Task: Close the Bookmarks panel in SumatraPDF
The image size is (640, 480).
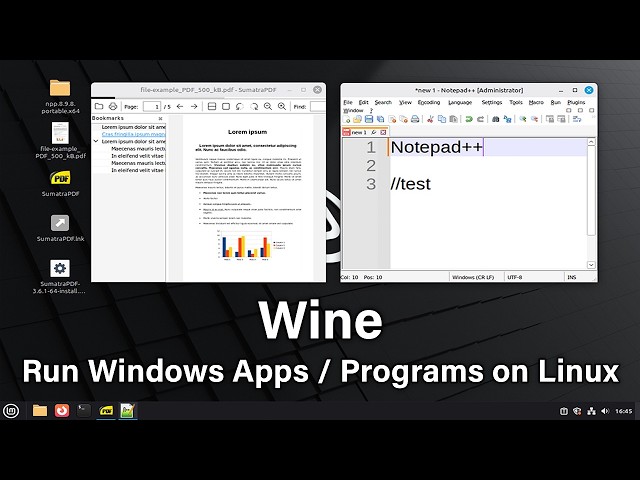Action: pyautogui.click(x=160, y=118)
